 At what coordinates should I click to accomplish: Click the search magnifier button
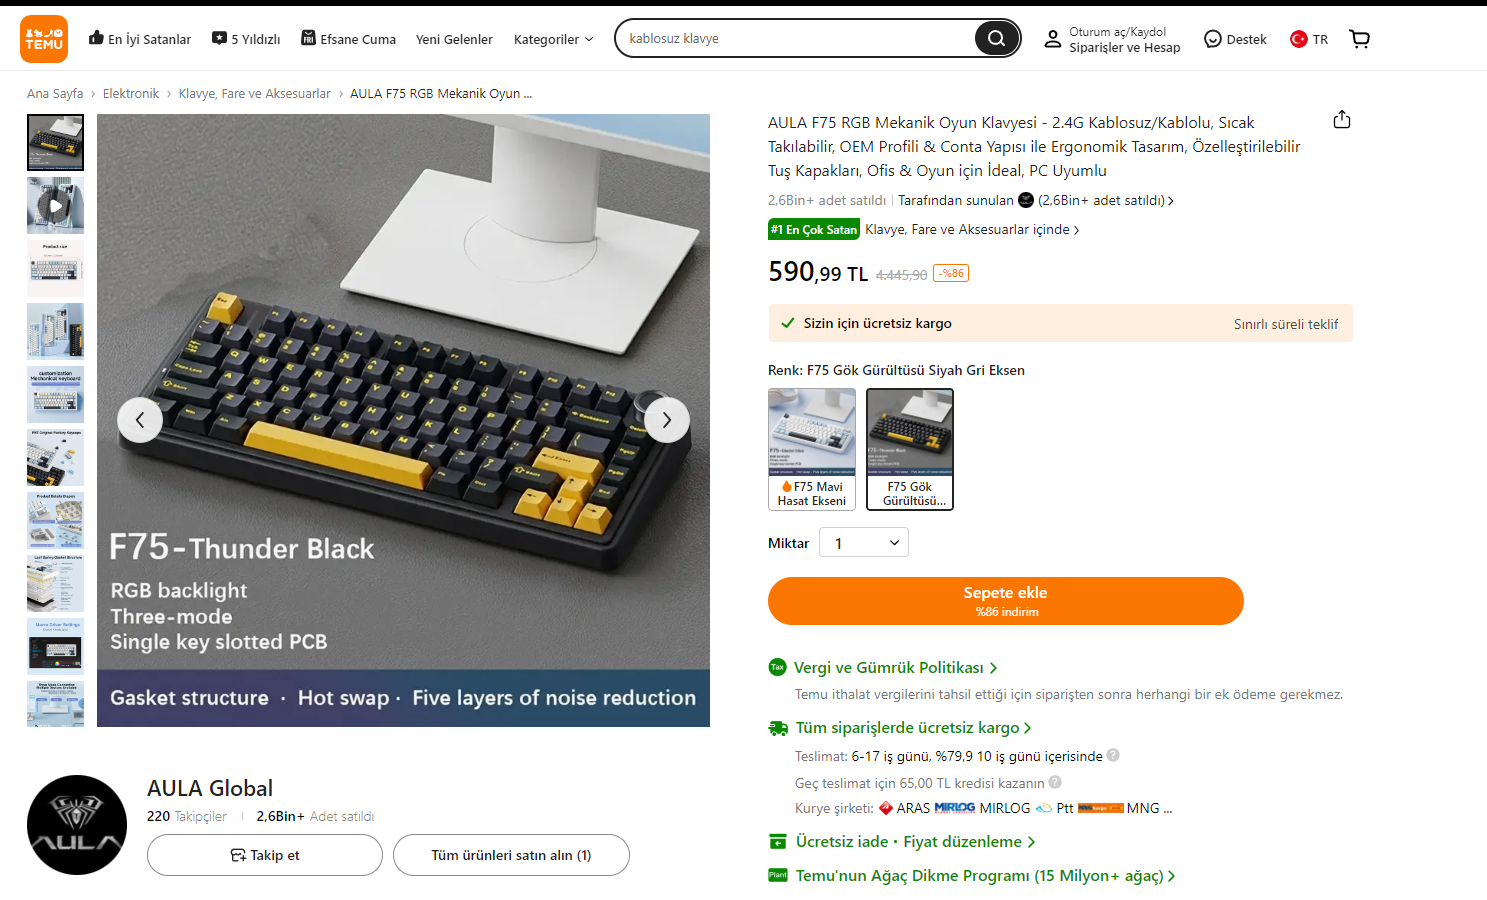click(996, 38)
